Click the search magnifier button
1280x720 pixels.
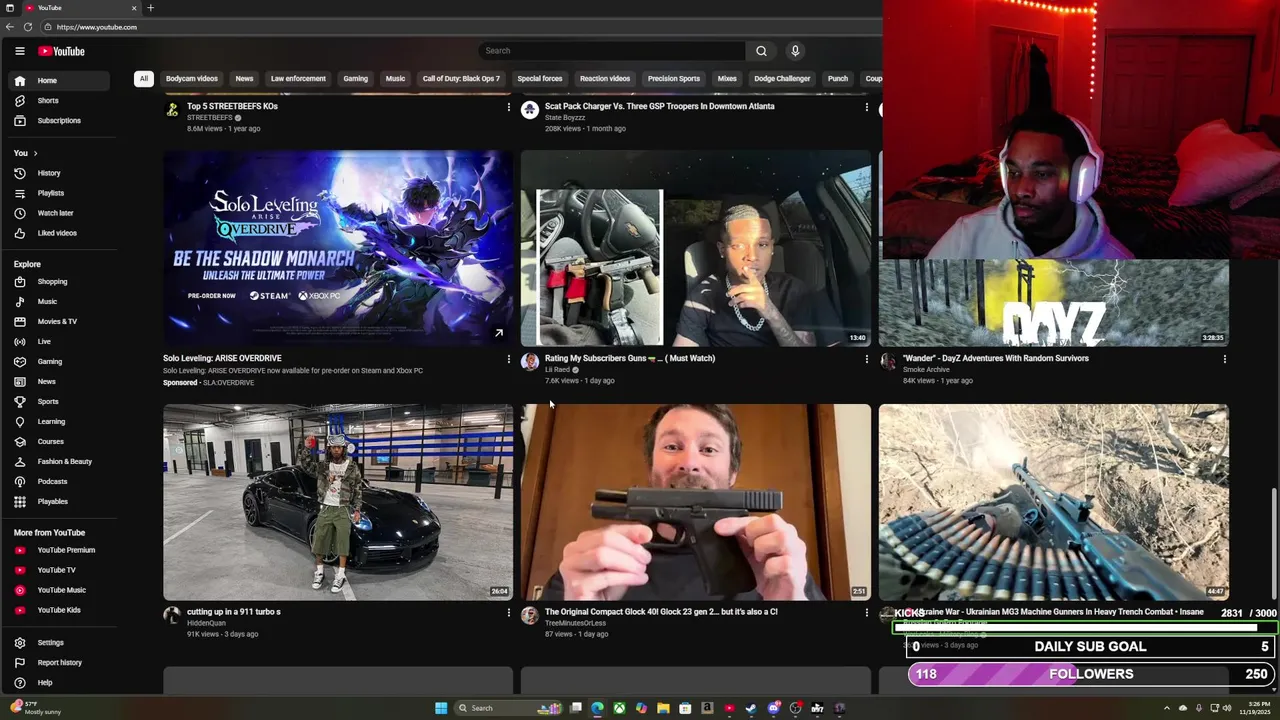point(761,51)
